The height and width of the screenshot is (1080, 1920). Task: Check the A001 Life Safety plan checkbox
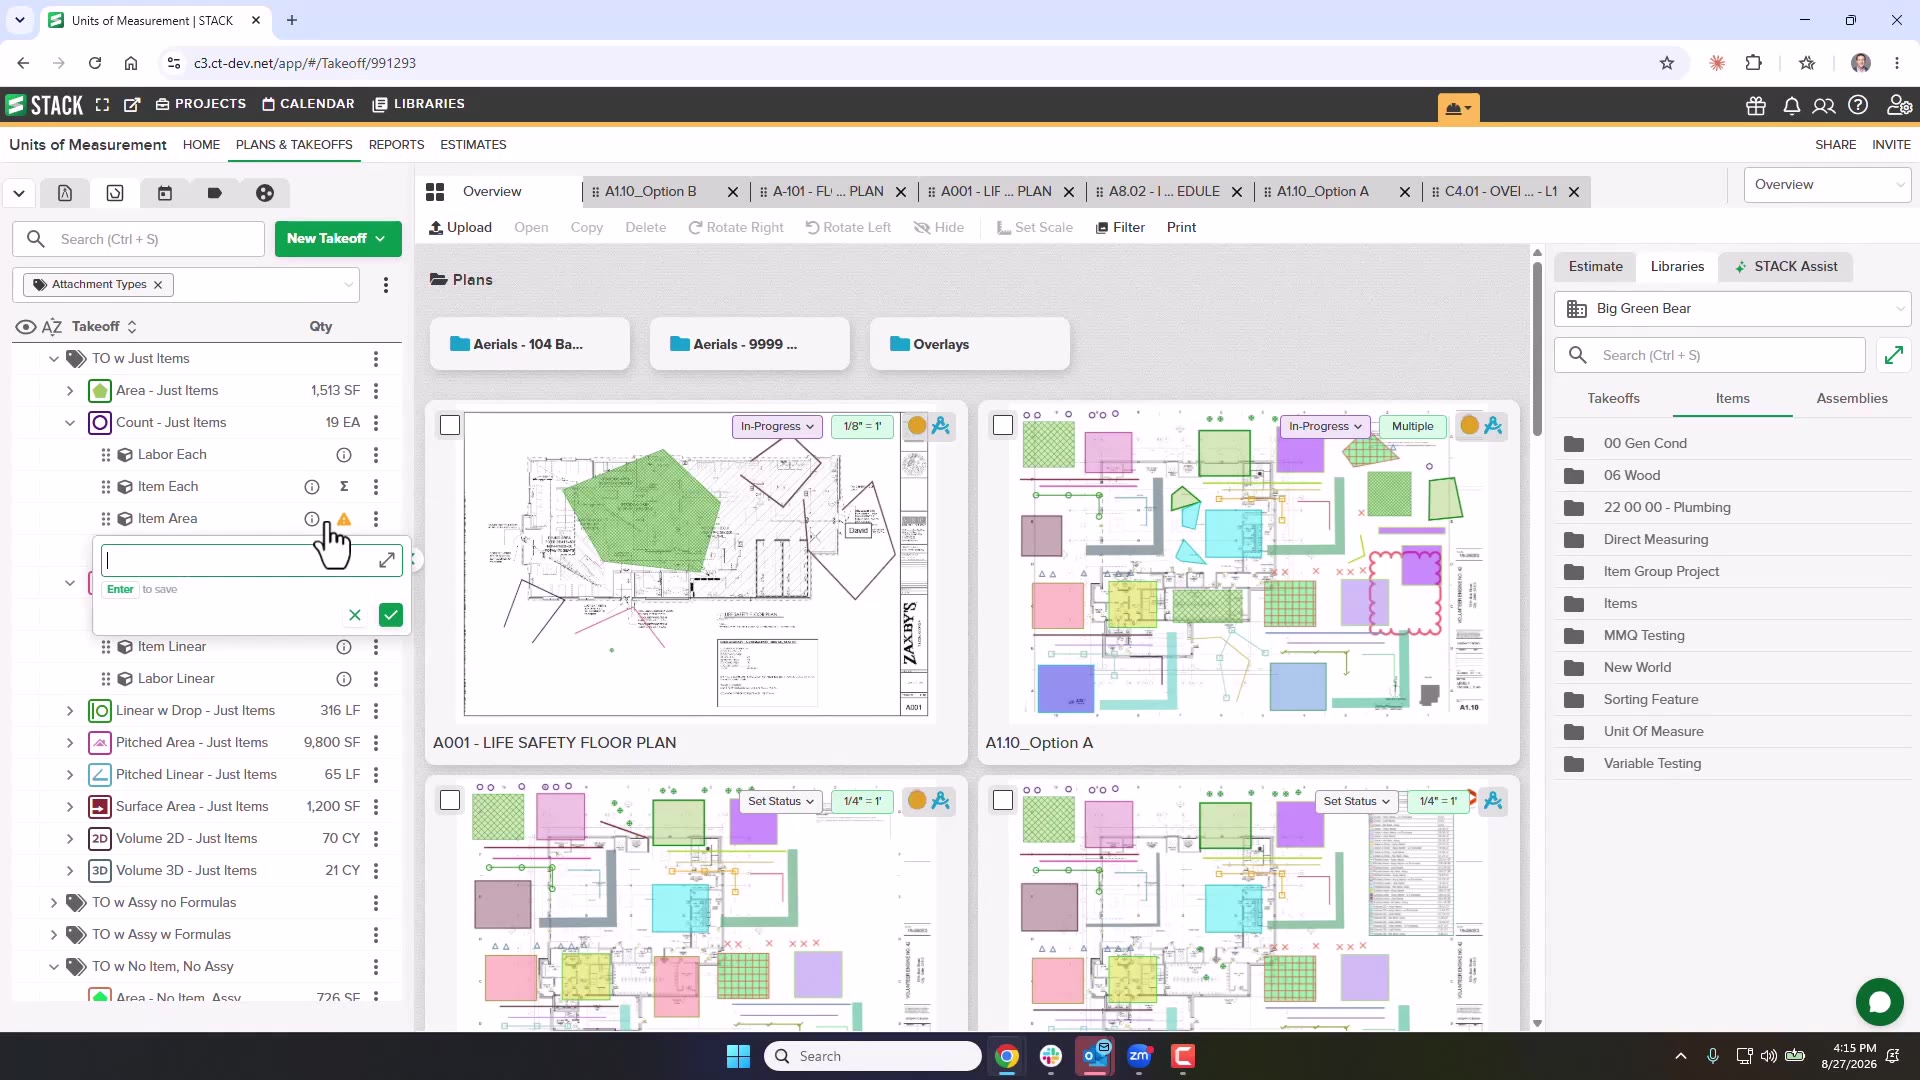click(x=450, y=426)
